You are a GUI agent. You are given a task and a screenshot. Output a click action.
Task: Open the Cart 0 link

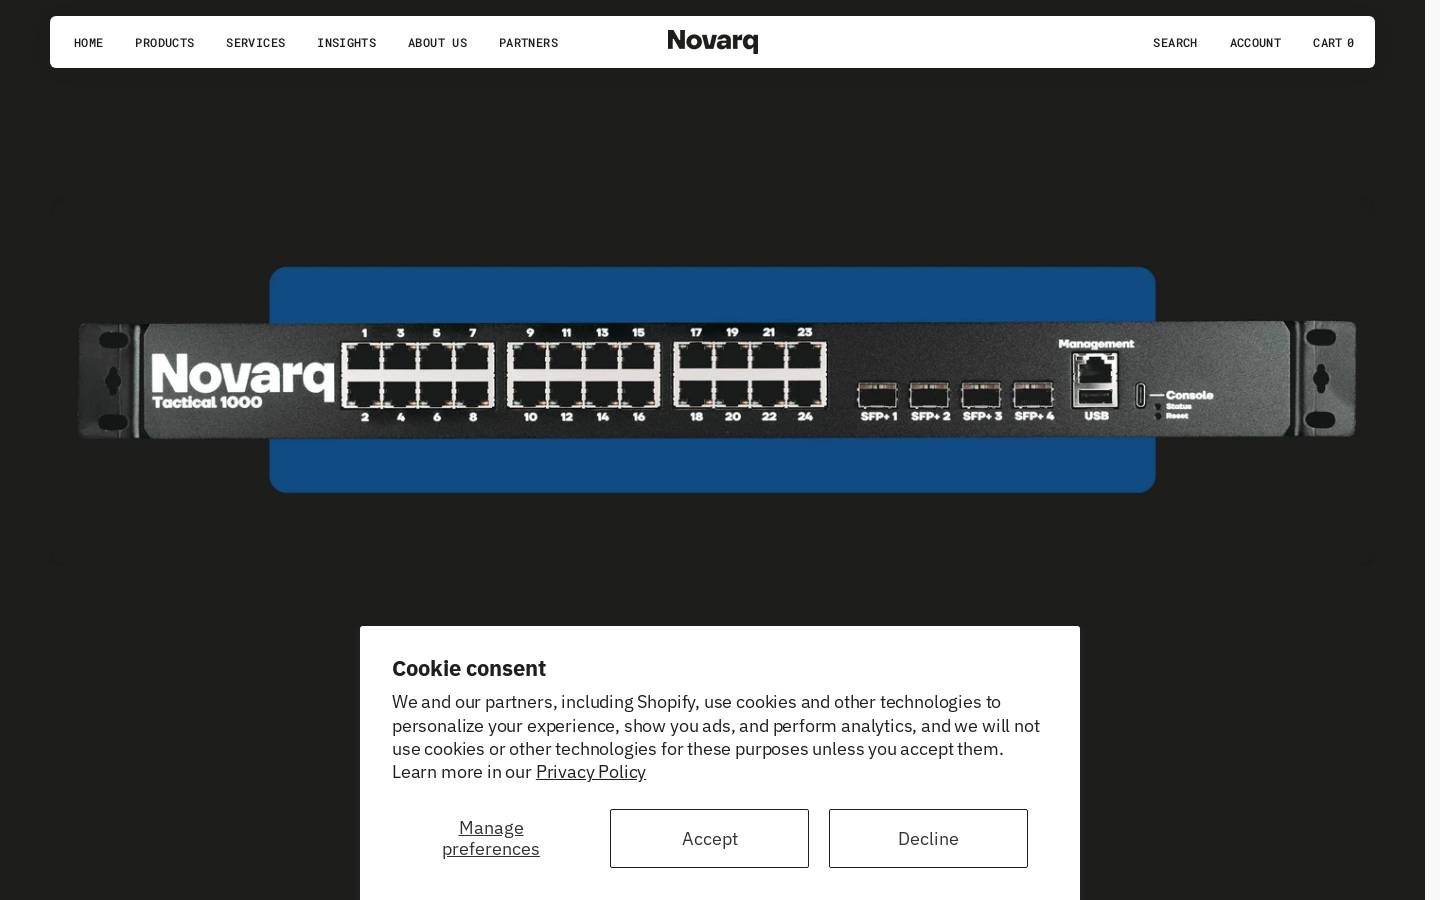point(1333,42)
